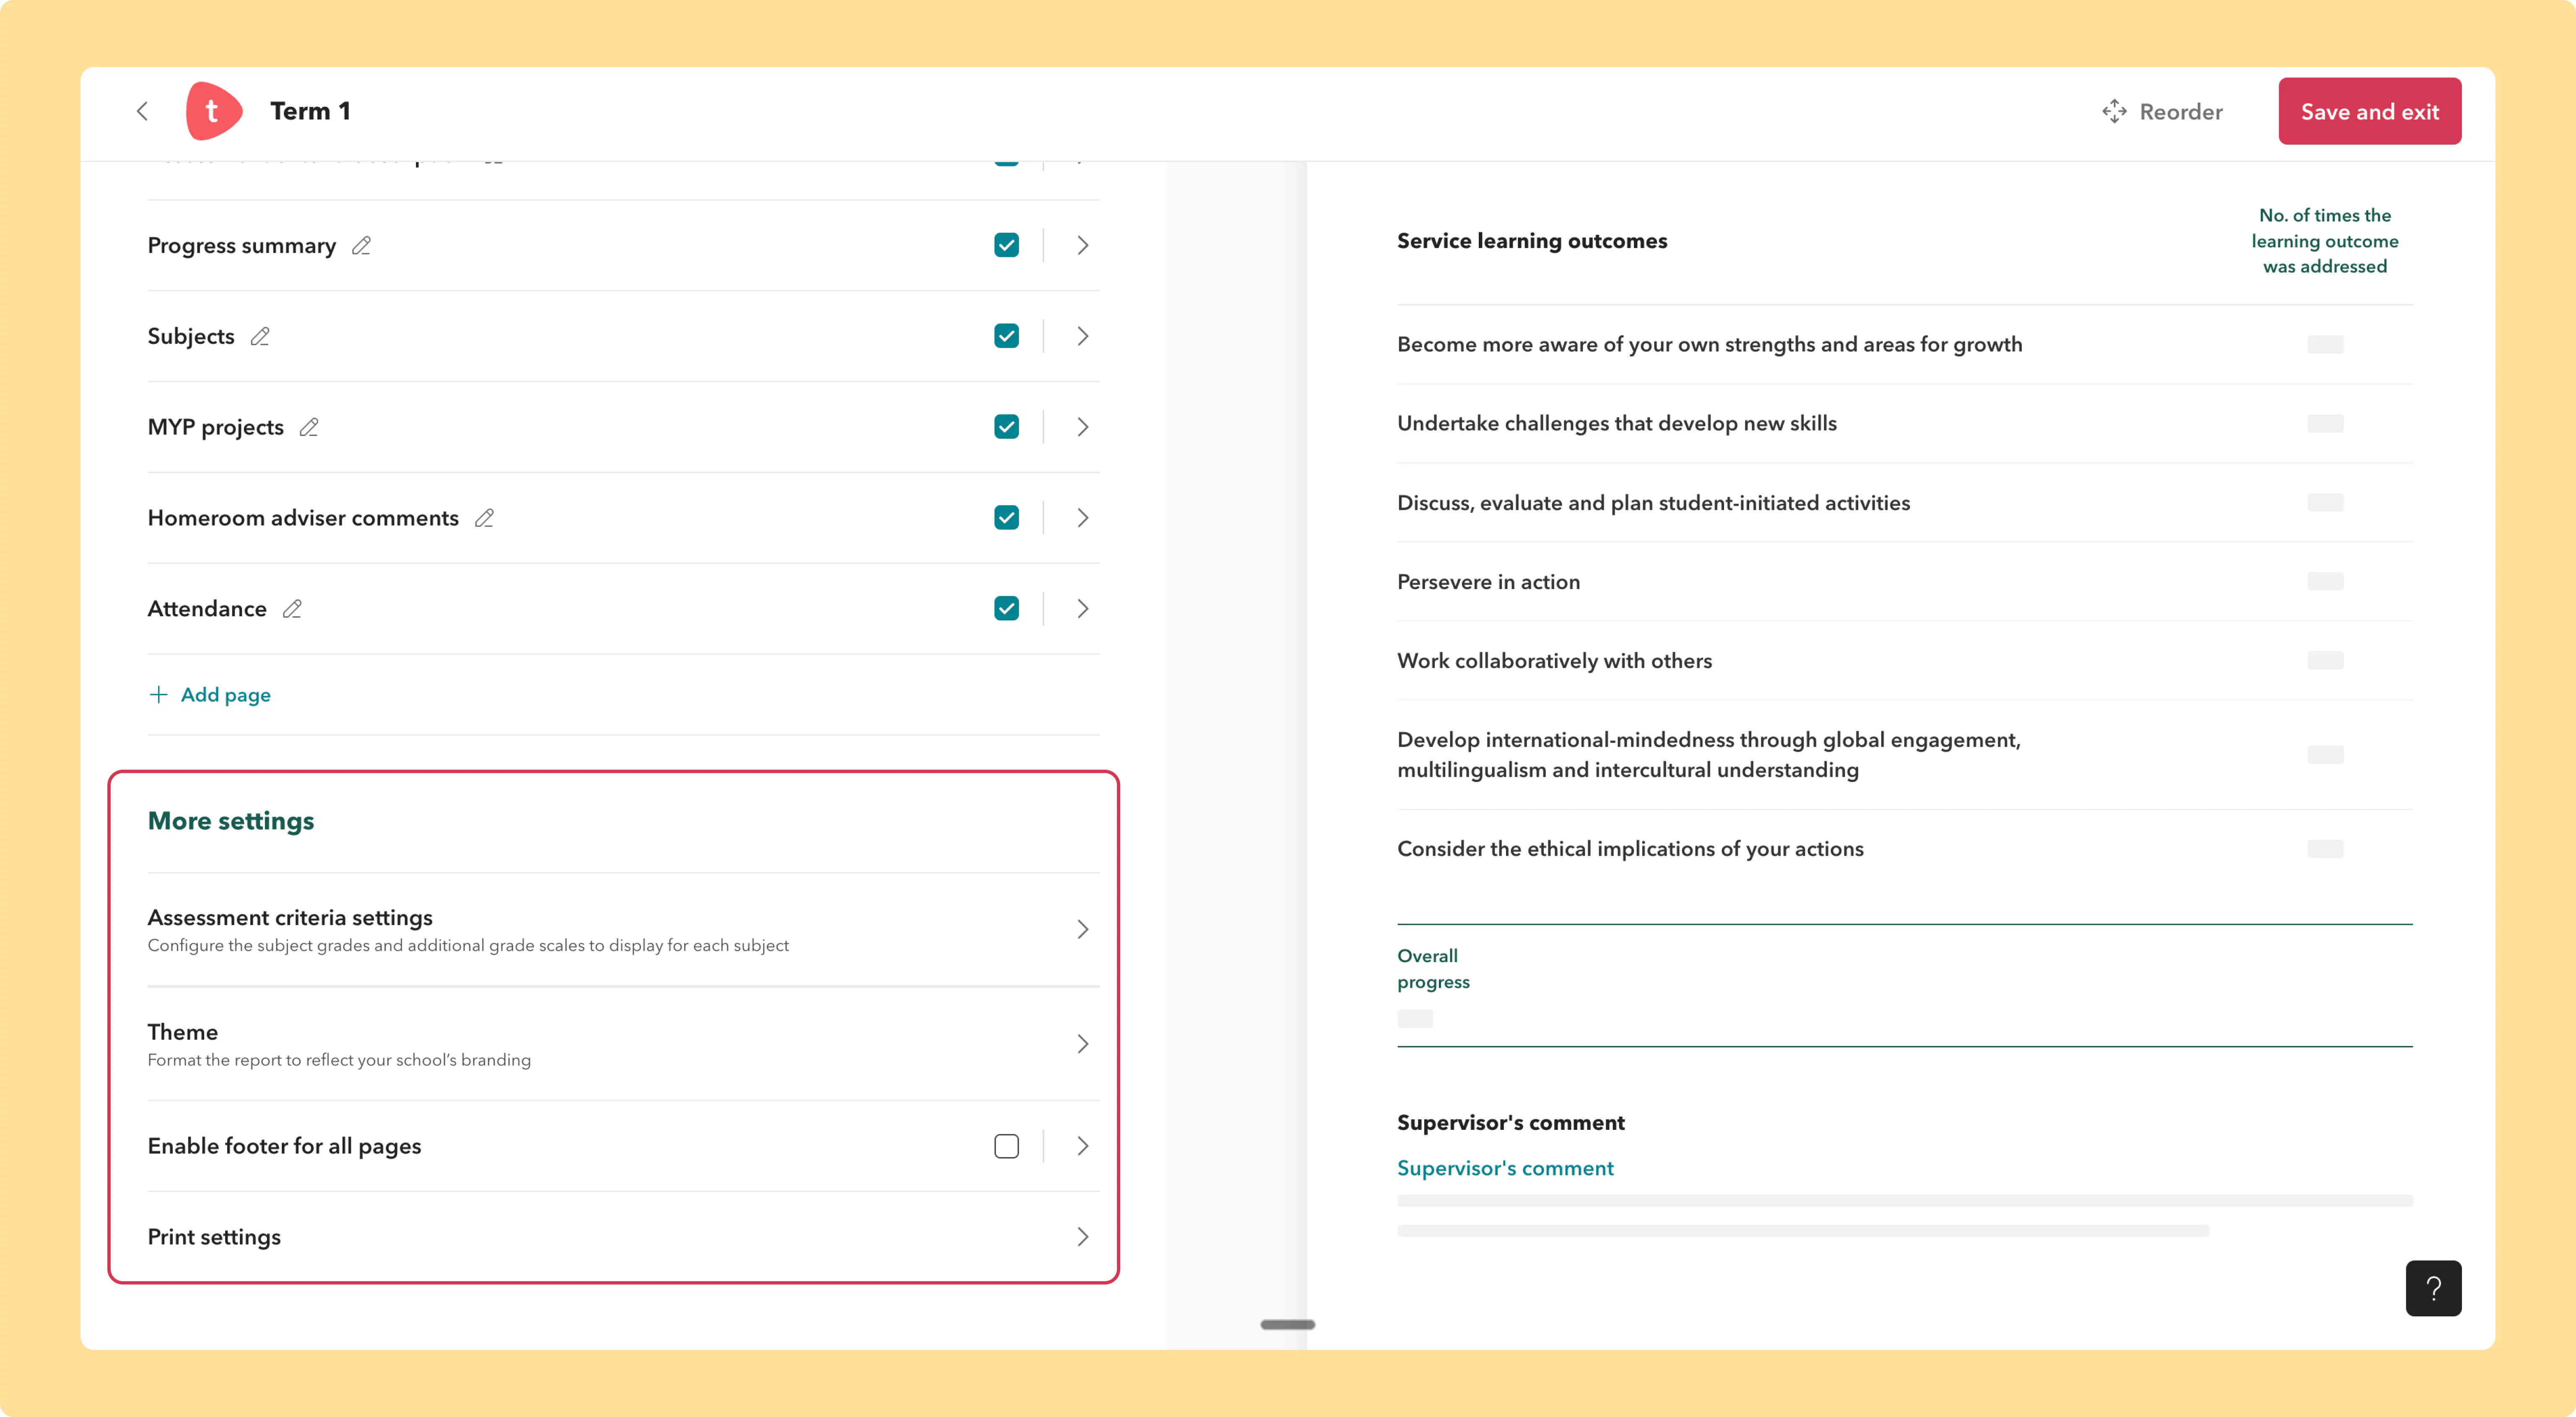Open Assessment criteria settings row
This screenshot has height=1417, width=2576.
click(623, 930)
